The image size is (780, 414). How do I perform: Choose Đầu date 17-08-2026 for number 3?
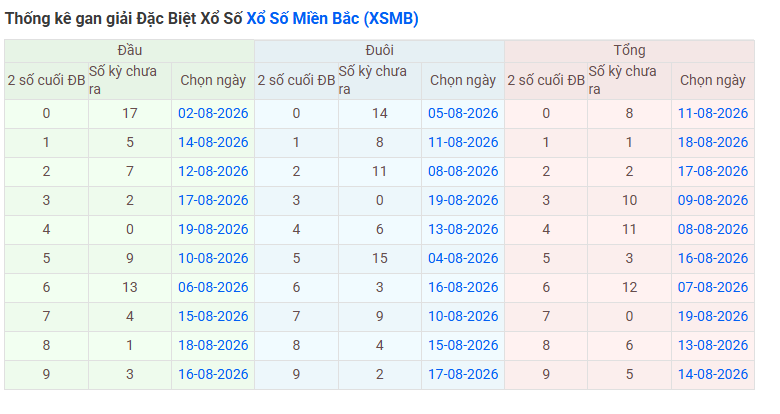tap(213, 200)
